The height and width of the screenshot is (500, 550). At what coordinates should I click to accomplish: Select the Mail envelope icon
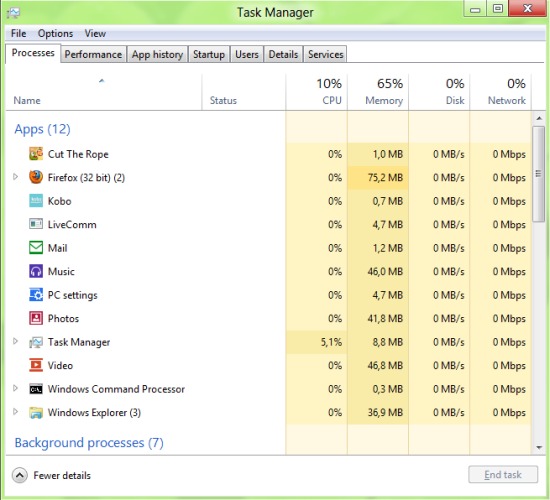pyautogui.click(x=36, y=248)
